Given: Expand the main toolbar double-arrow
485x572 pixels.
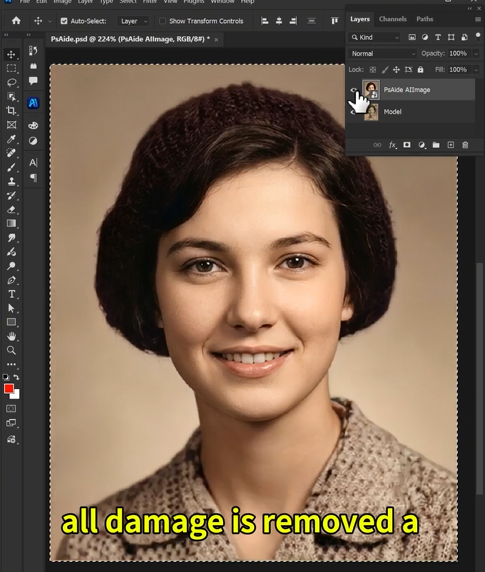Looking at the screenshot, I should pyautogui.click(x=6, y=35).
